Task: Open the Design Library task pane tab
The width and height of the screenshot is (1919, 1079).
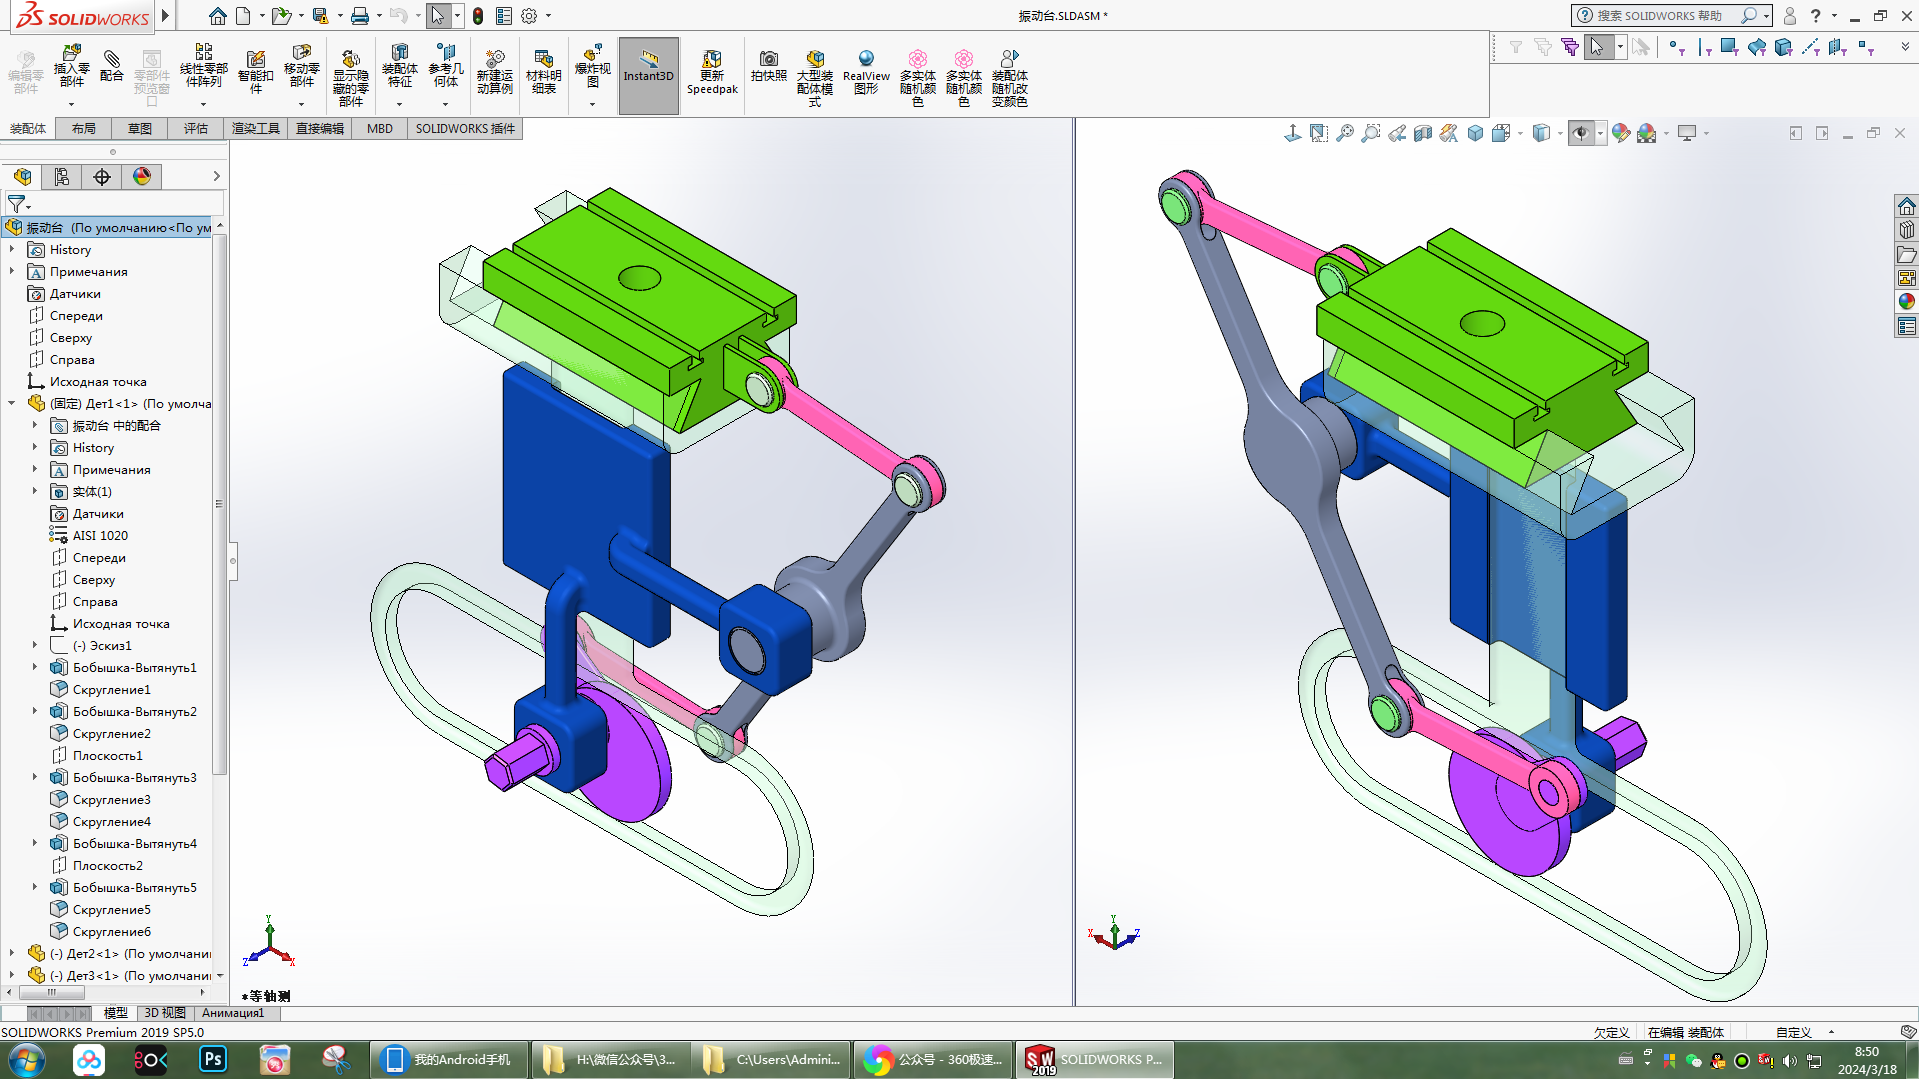Action: [1907, 230]
